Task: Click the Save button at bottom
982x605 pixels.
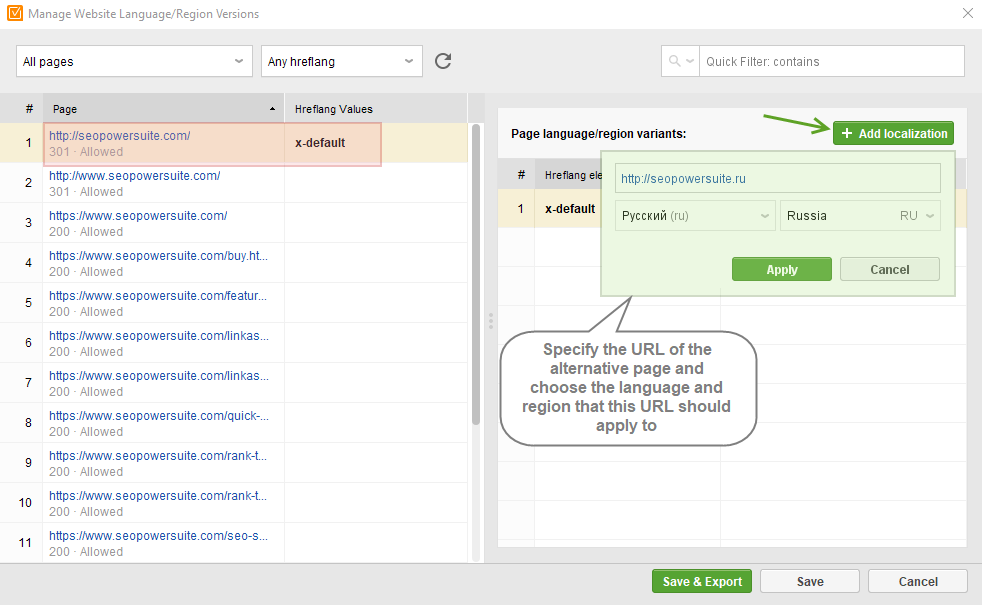Action: pyautogui.click(x=810, y=581)
